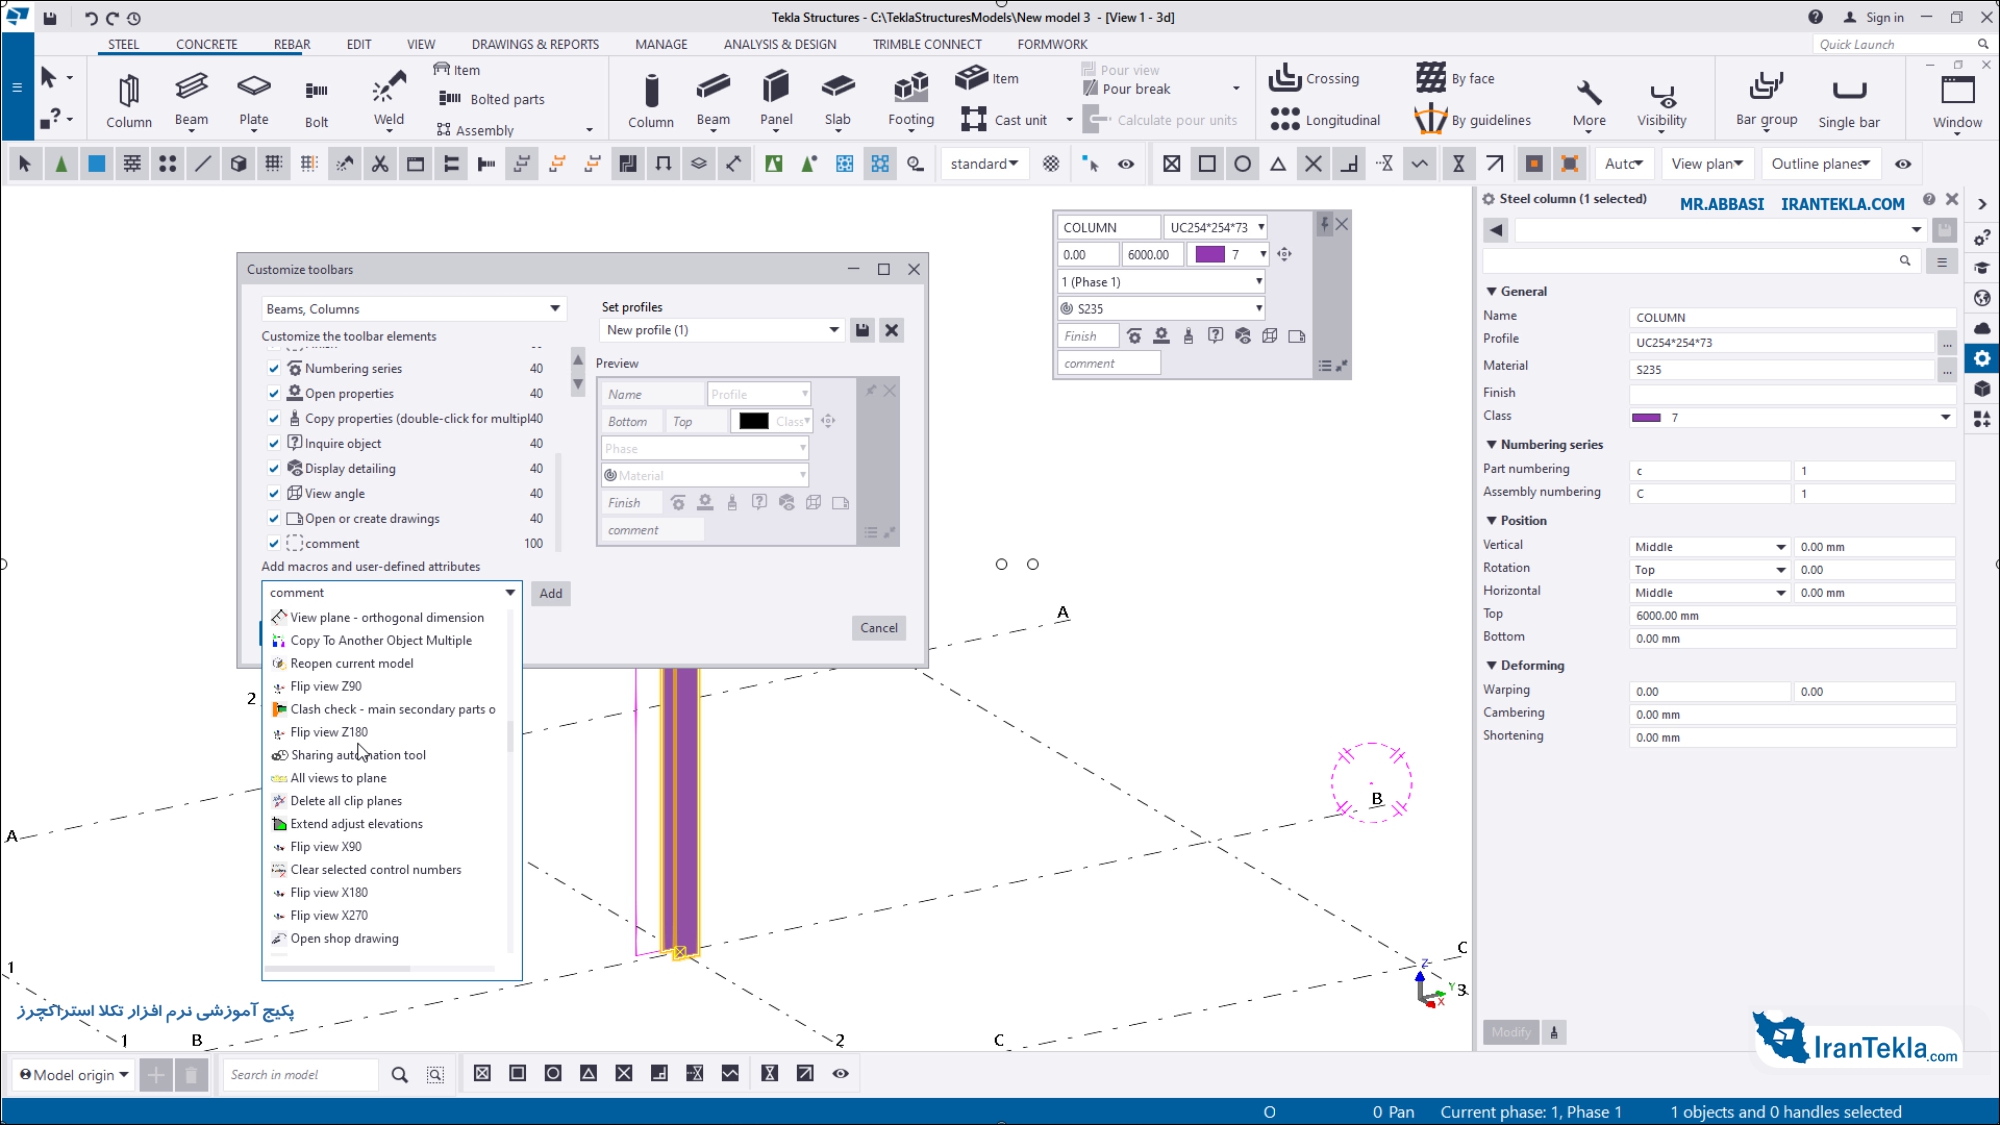This screenshot has width=2000, height=1125.
Task: Toggle the eye icon next to Outline planes
Action: tap(1902, 164)
